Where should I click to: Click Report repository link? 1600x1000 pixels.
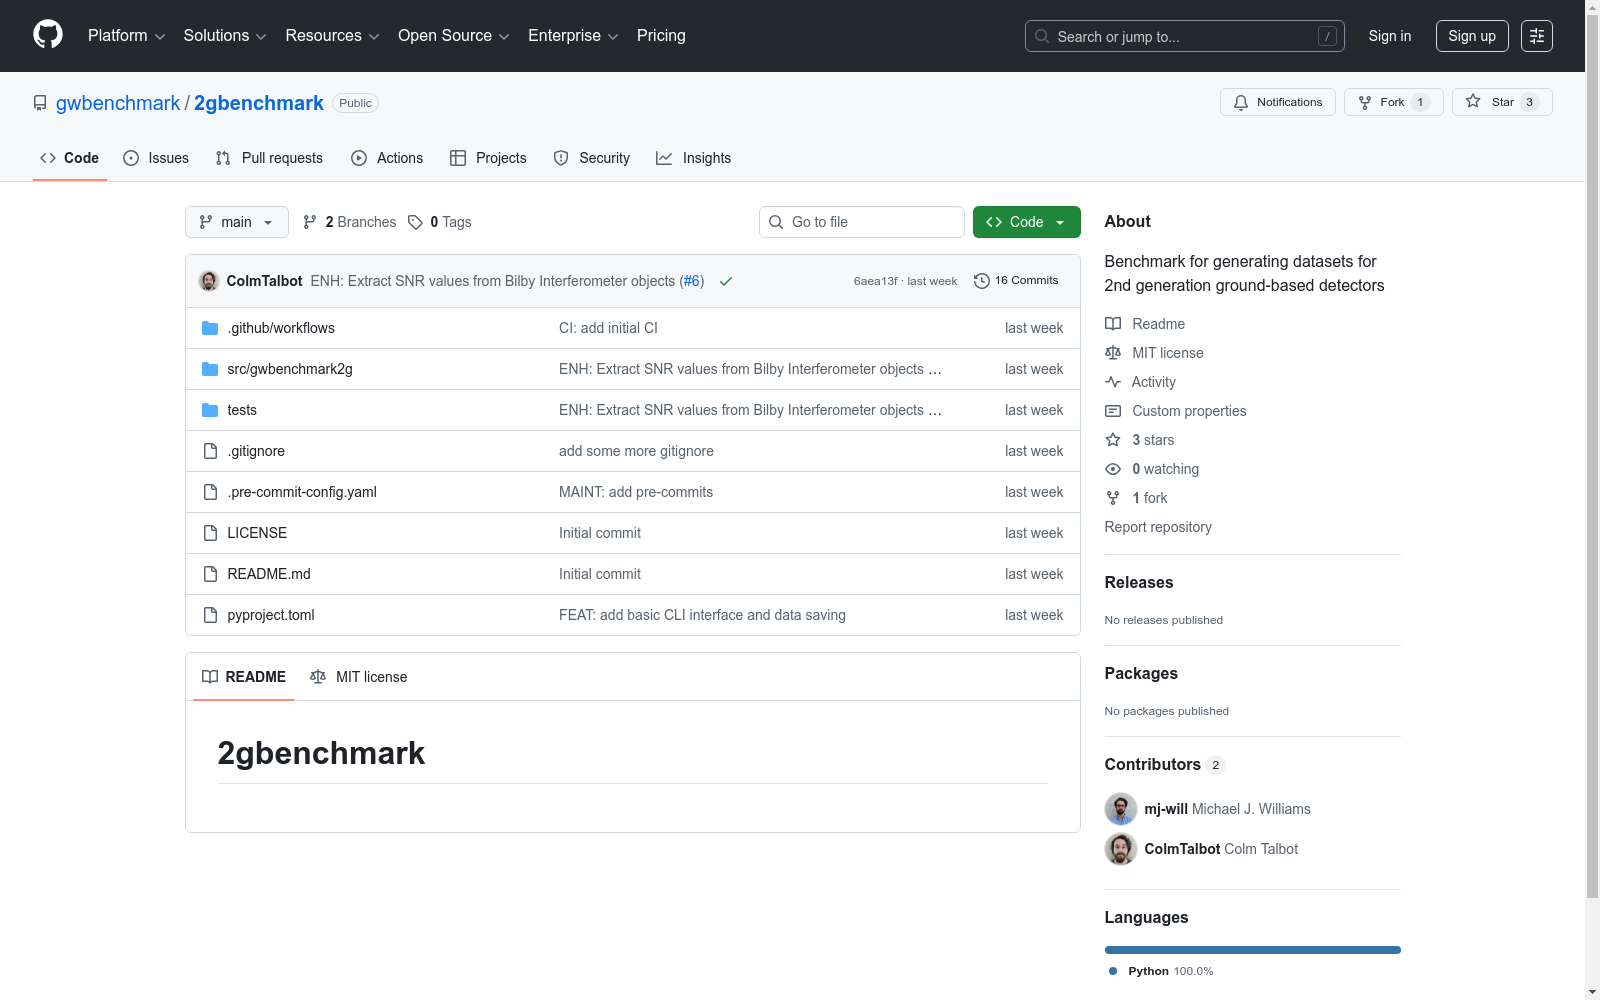click(1158, 527)
